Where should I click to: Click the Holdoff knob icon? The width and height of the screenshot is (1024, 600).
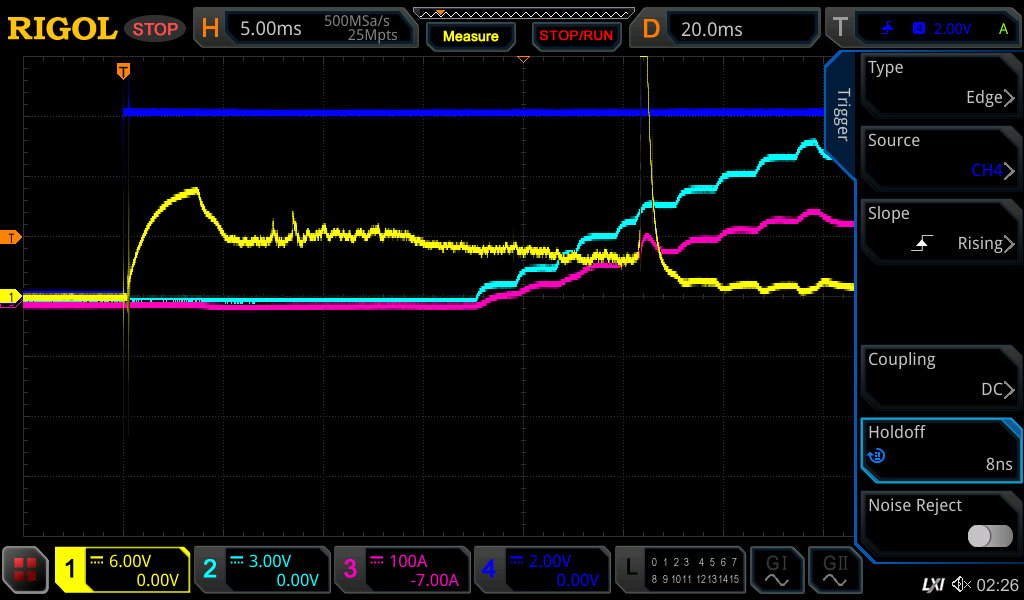[x=877, y=457]
